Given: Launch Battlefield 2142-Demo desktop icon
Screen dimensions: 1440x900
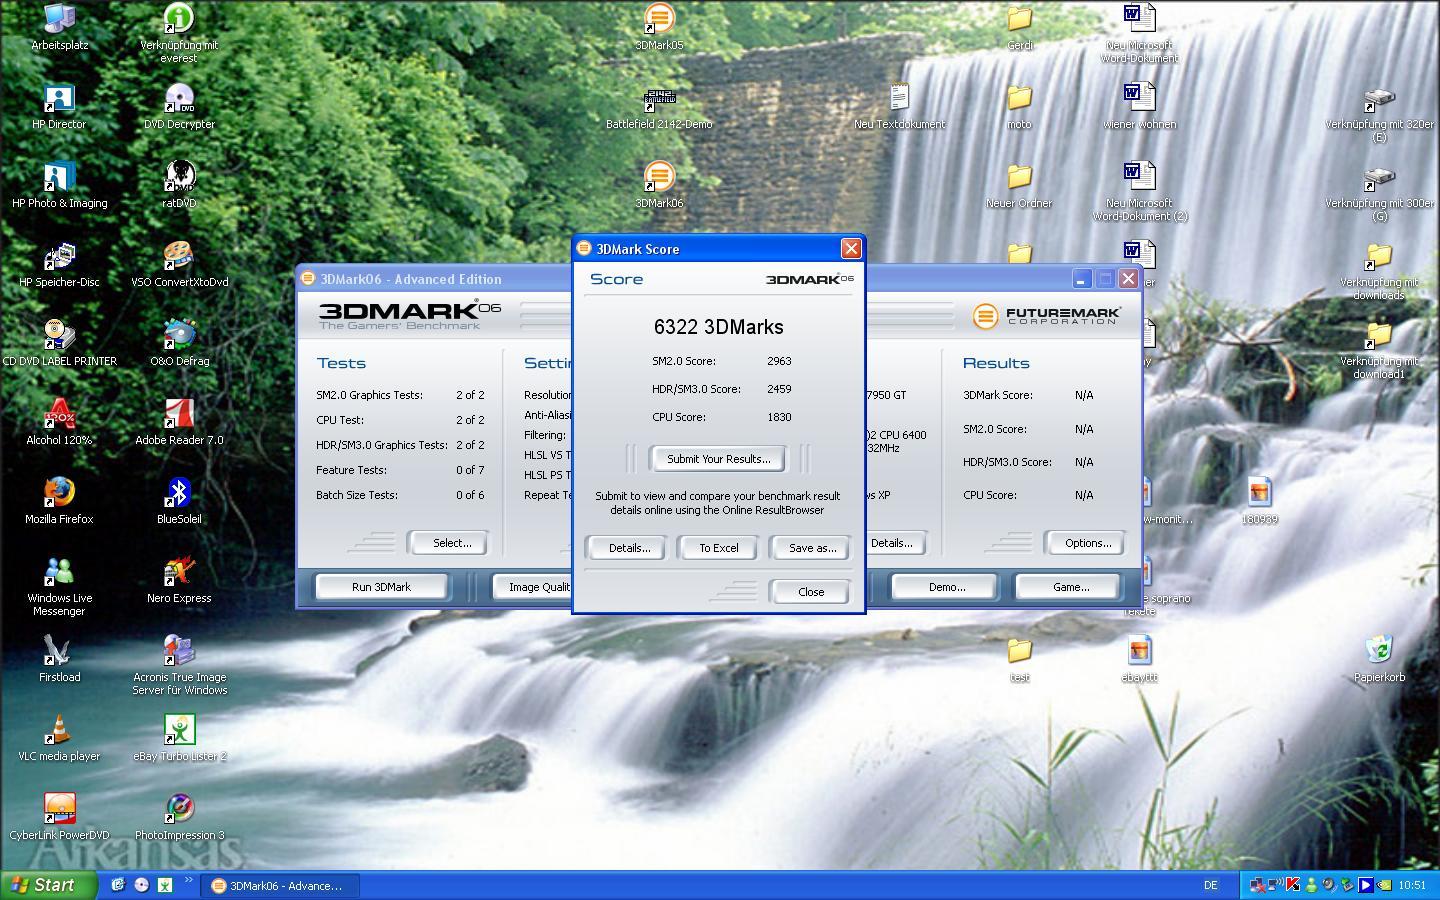Looking at the screenshot, I should tap(659, 106).
